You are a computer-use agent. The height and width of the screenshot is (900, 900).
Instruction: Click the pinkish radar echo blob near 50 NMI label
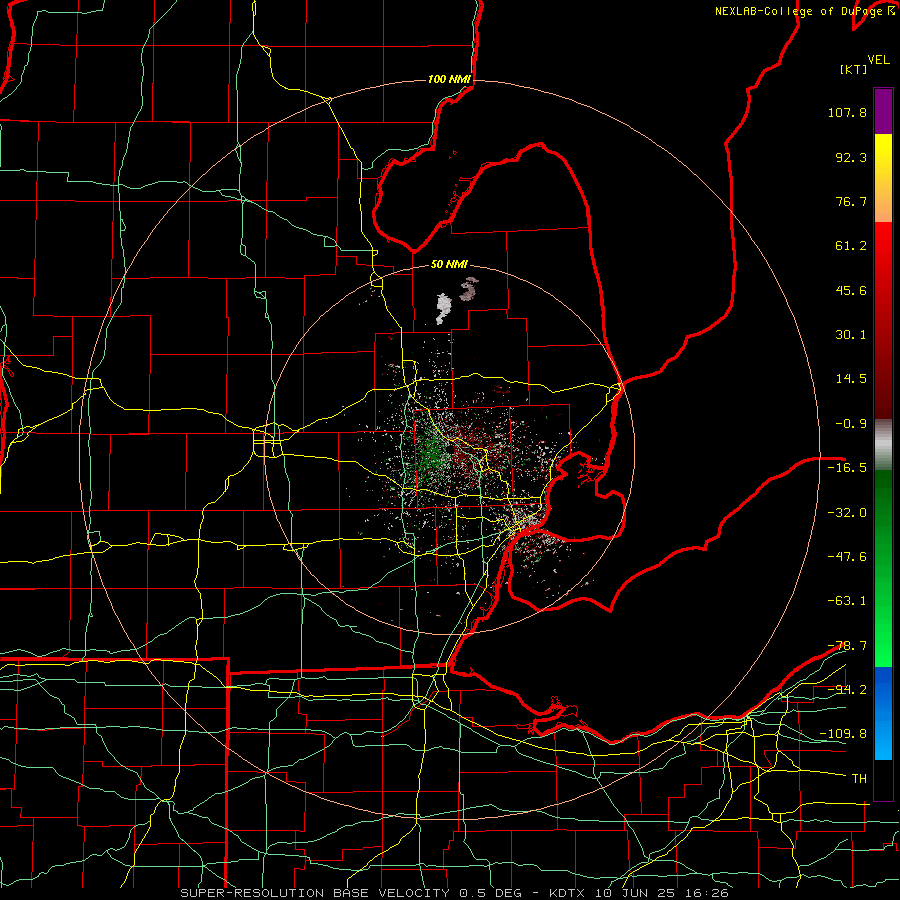point(469,289)
